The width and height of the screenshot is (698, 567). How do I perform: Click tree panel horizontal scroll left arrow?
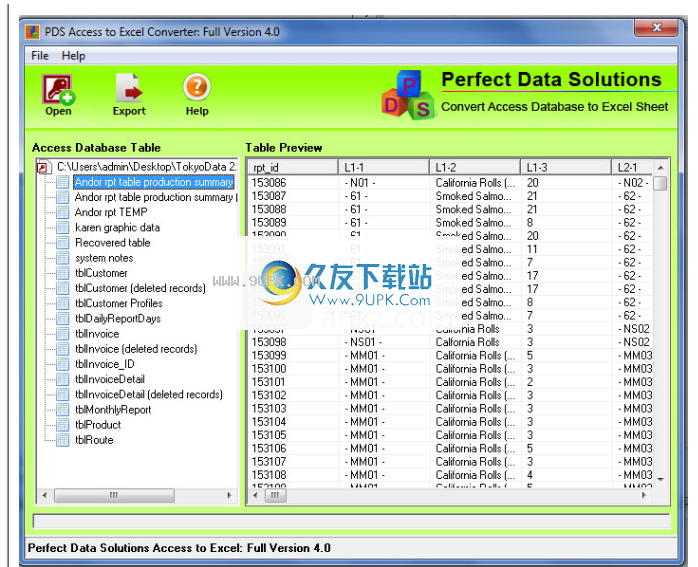click(x=45, y=495)
